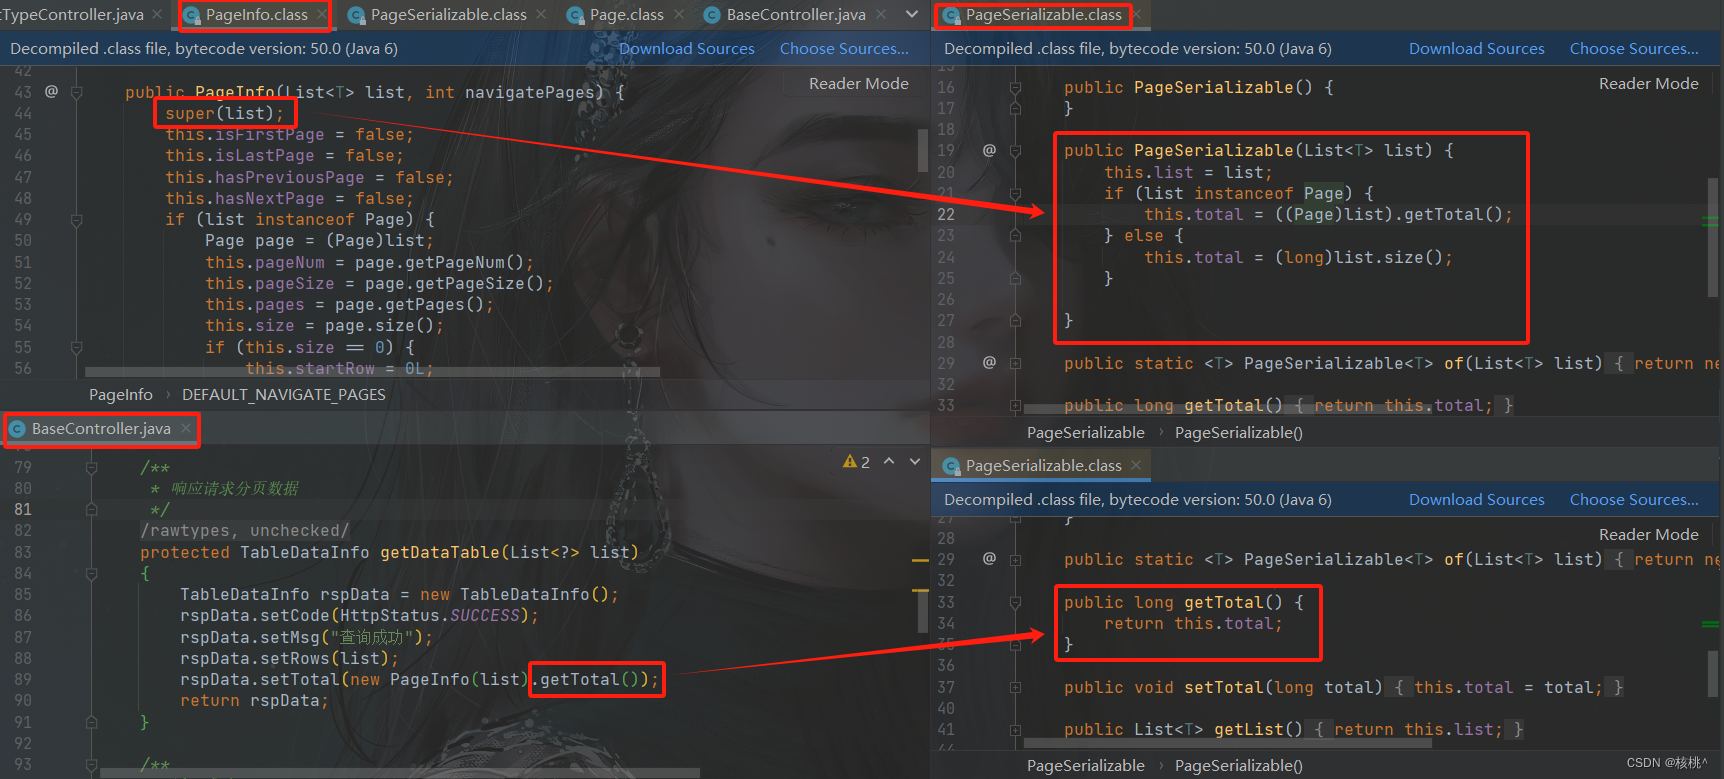Expand folded of() method at line 29 top-right
This screenshot has width=1724, height=779.
pyautogui.click(x=1015, y=364)
